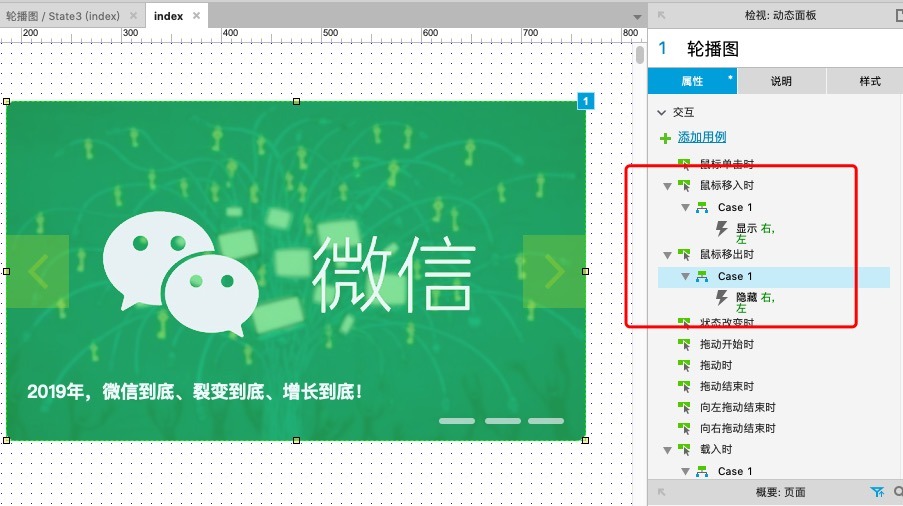
Task: Open the outline filter funnel icon
Action: (877, 492)
